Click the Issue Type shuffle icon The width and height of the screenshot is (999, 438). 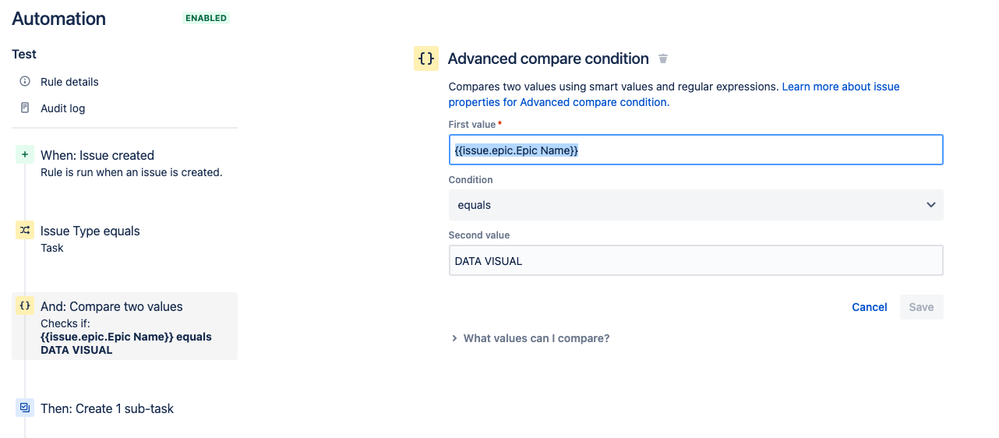click(25, 230)
